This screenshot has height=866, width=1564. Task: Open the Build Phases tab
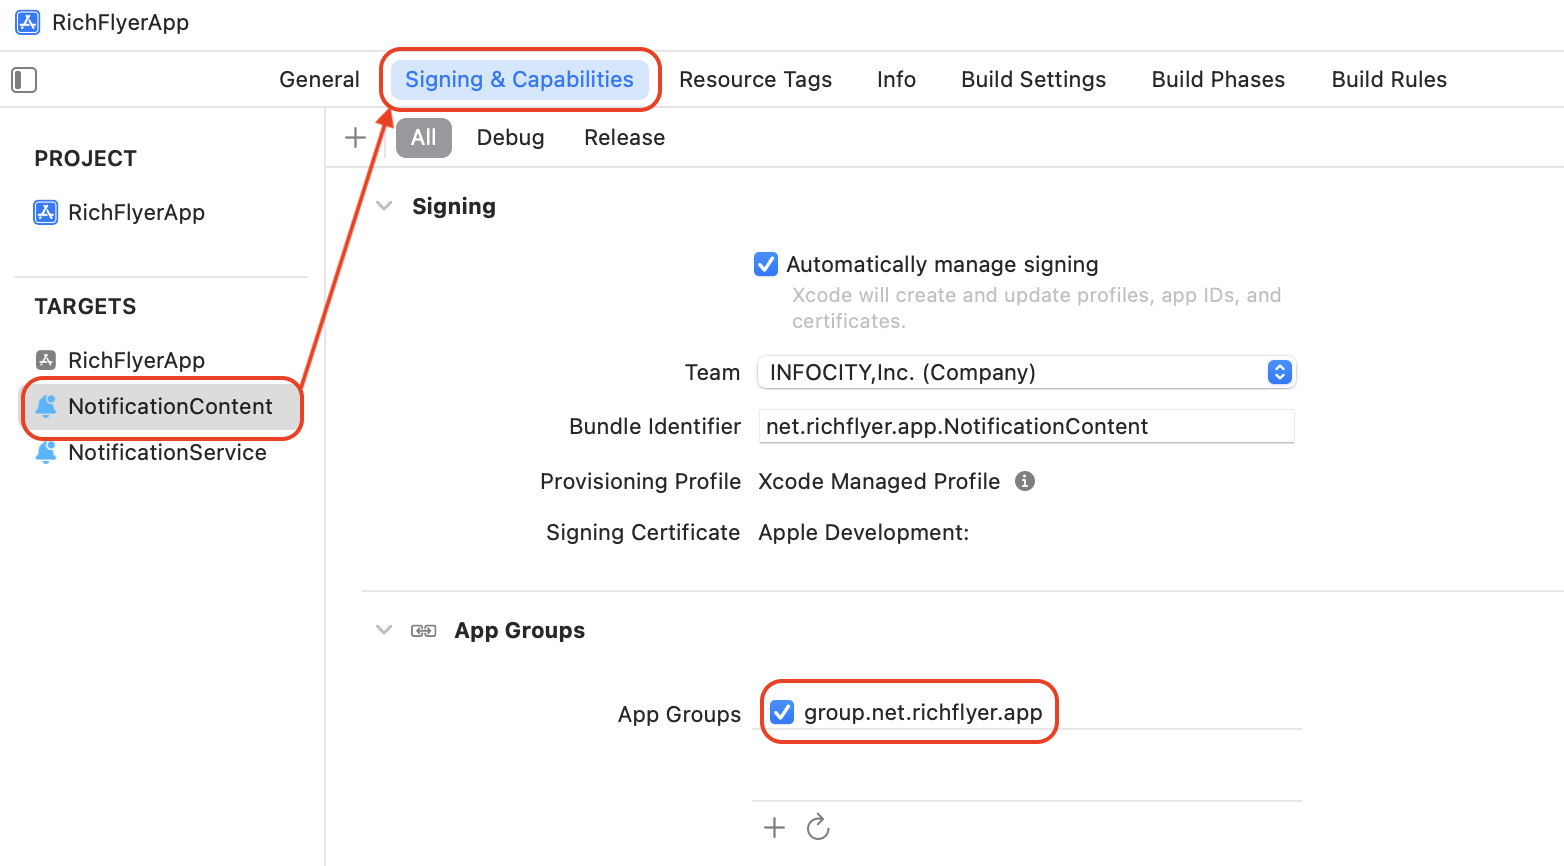click(x=1218, y=80)
